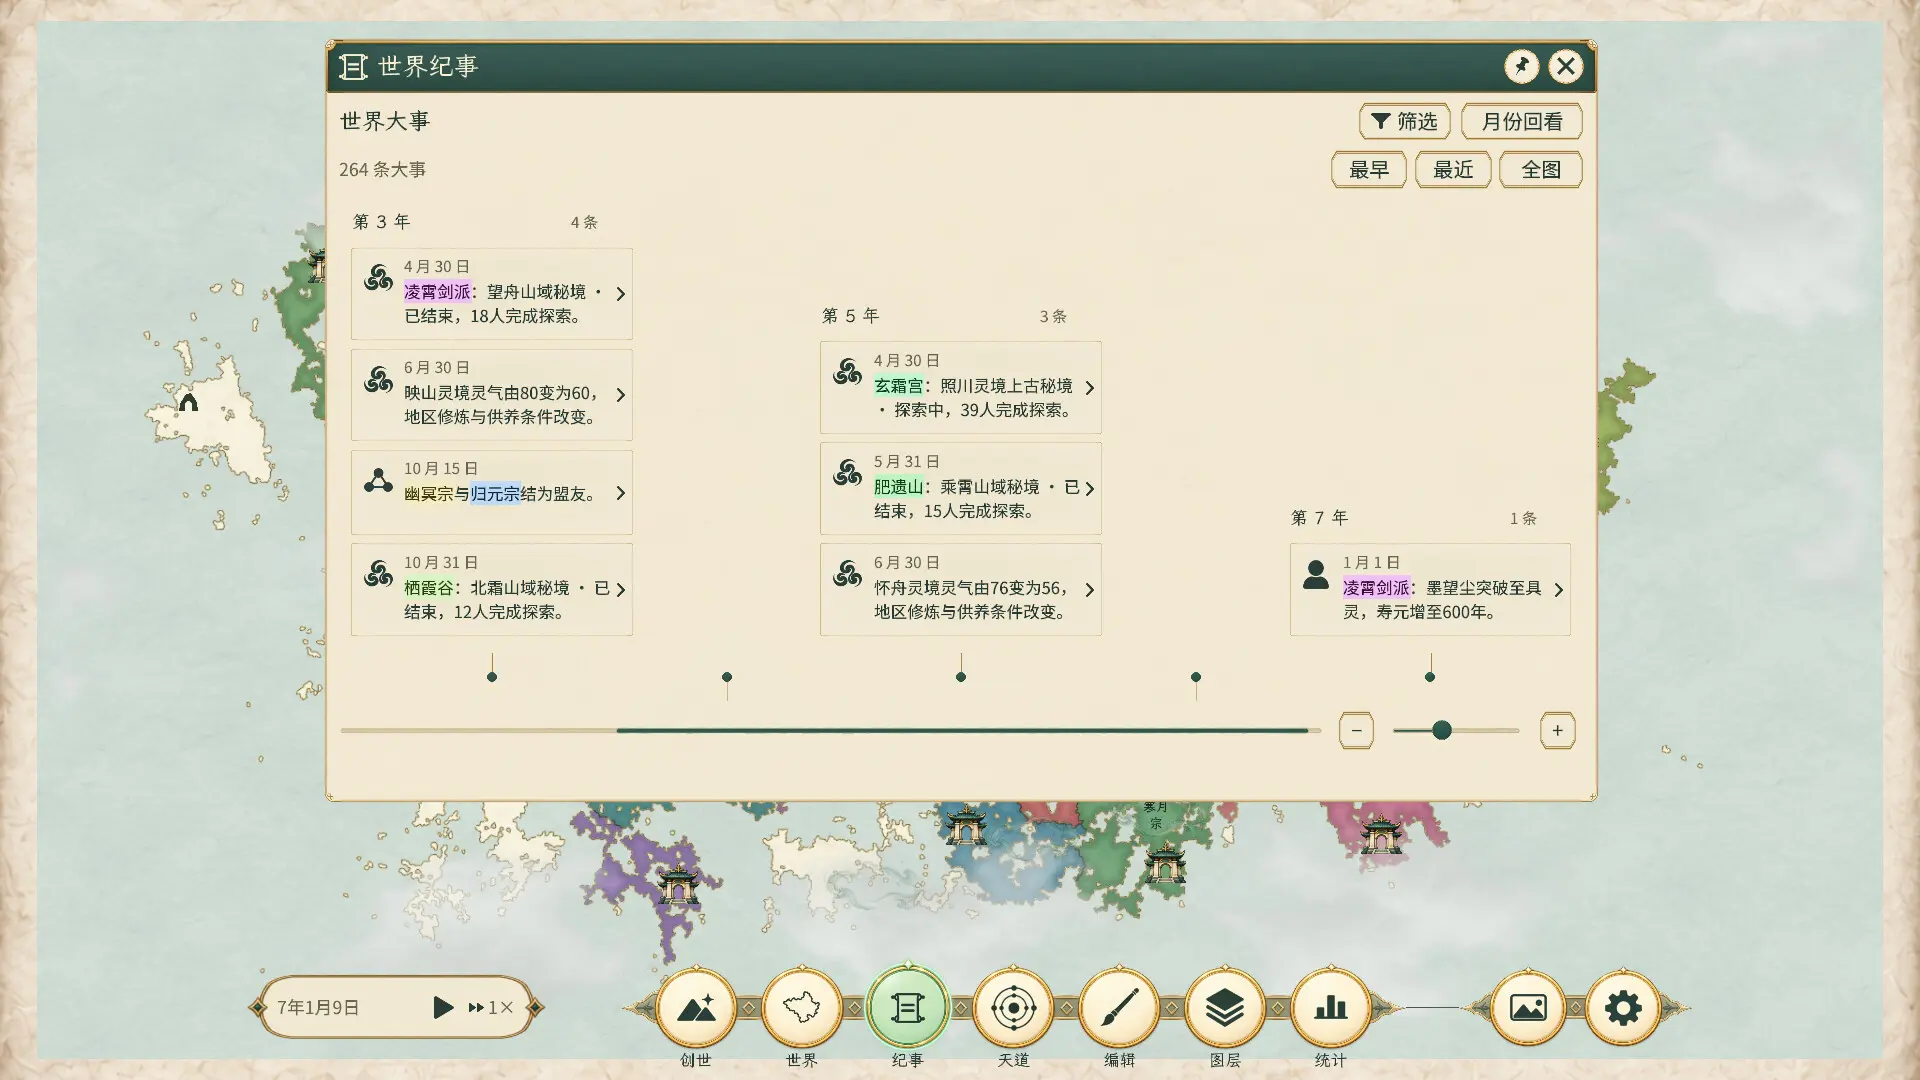This screenshot has height=1080, width=1920.
Task: Click the 玄霜宫 highlighted sect name
Action: click(898, 385)
